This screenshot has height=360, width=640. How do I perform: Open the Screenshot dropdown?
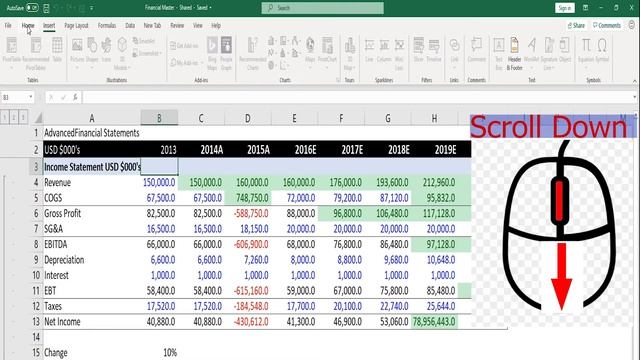tap(147, 53)
